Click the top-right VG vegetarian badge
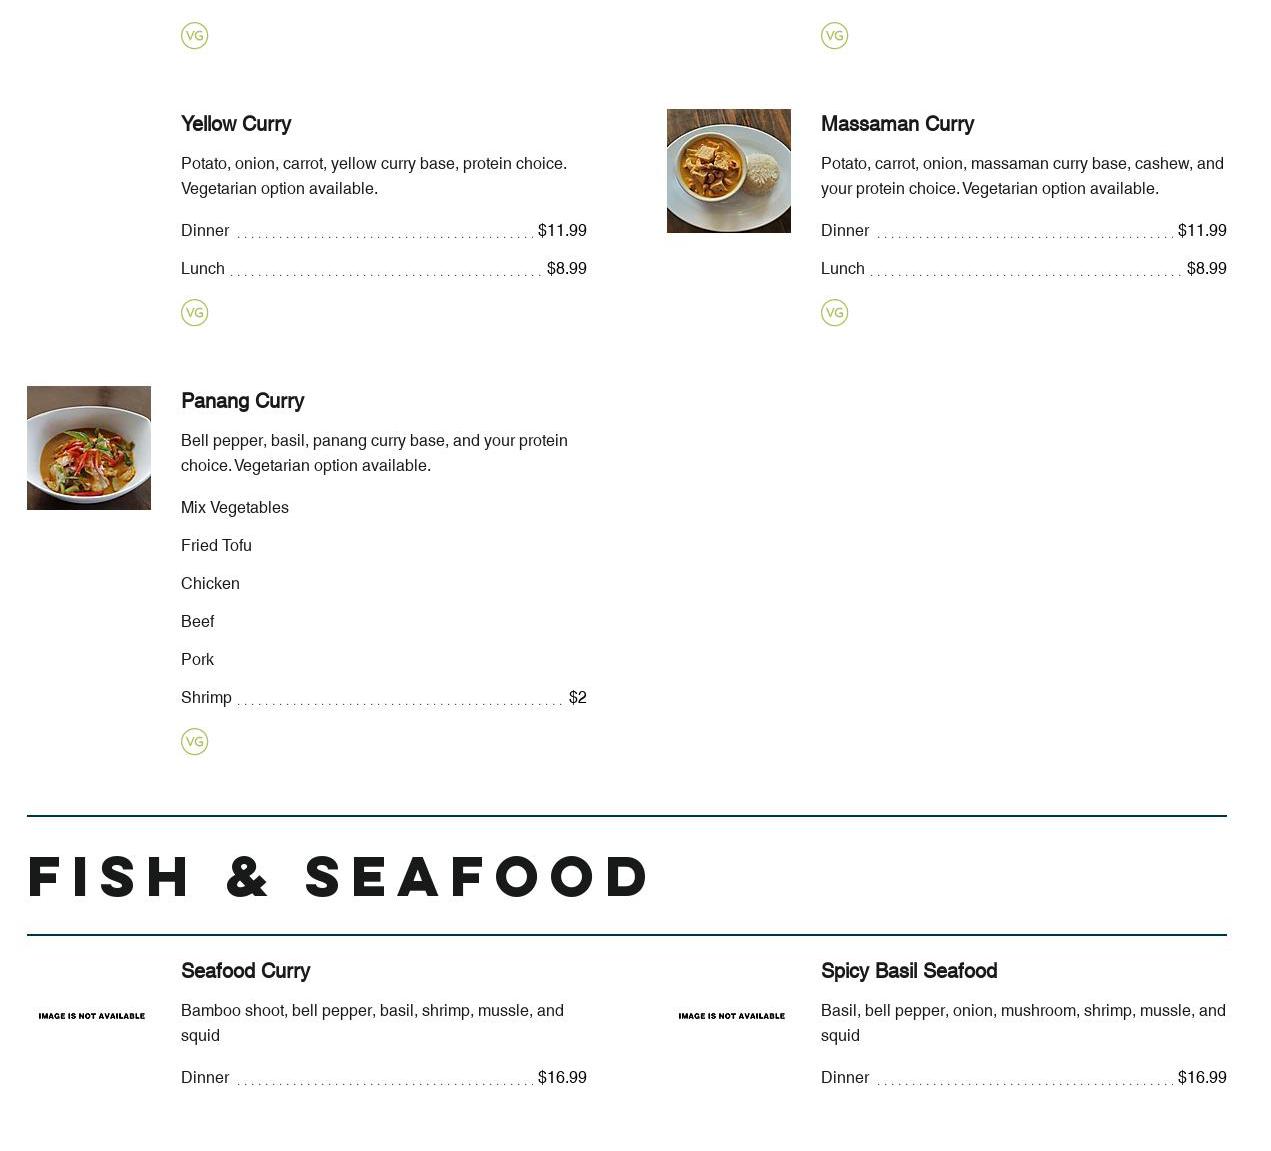 834,36
